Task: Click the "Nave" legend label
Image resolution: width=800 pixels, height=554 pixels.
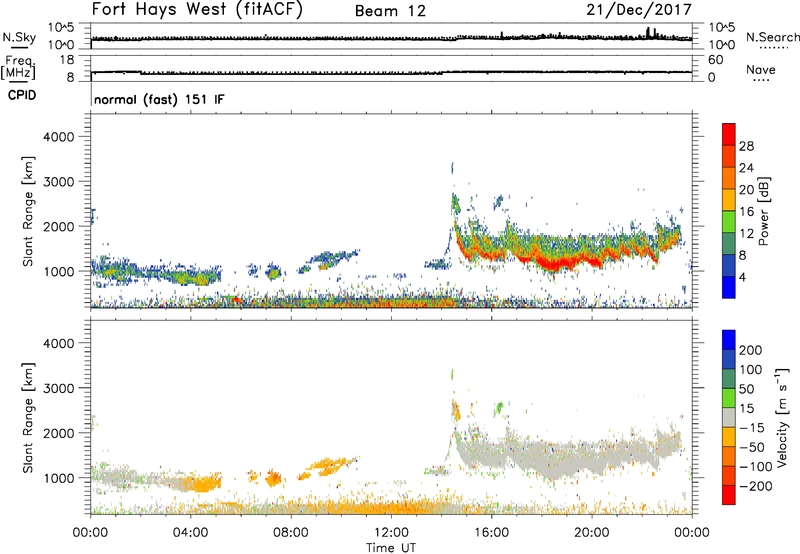Action: point(761,70)
